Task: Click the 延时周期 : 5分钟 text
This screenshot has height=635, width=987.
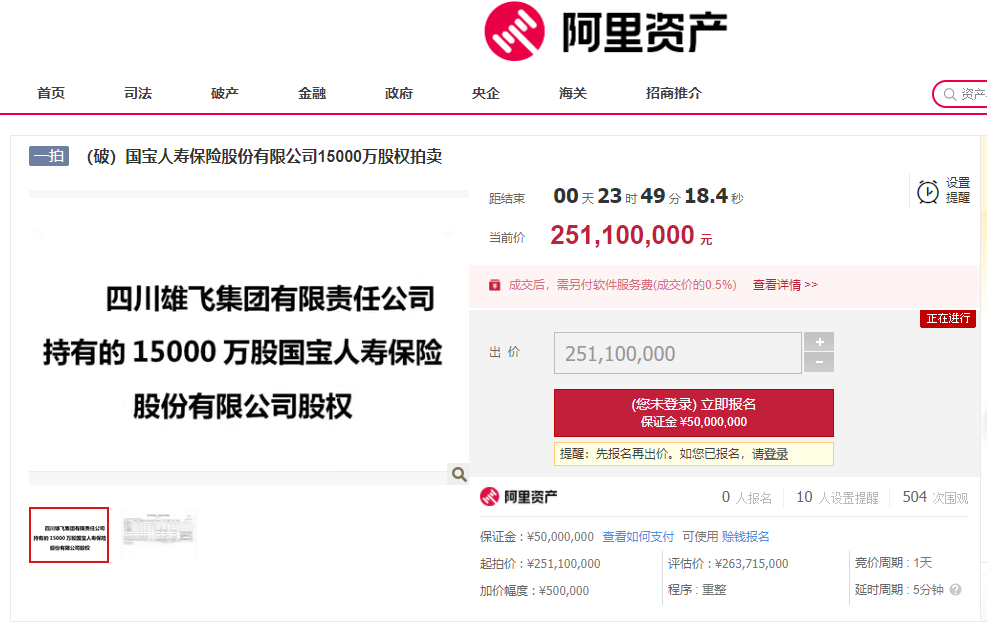Action: (x=899, y=590)
